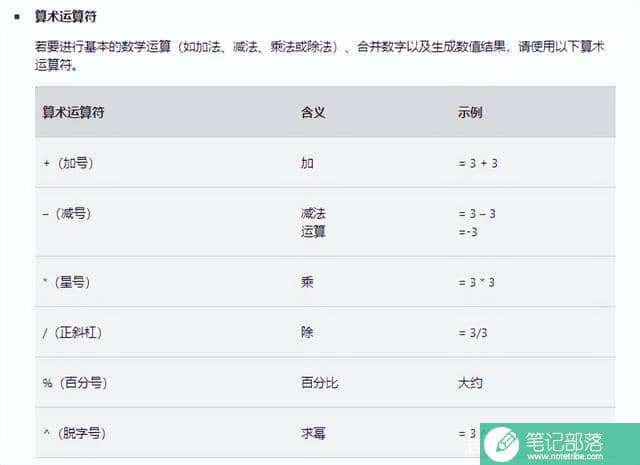Open the www.notetribe.com watermark link
640x465 pixels.
(564, 456)
